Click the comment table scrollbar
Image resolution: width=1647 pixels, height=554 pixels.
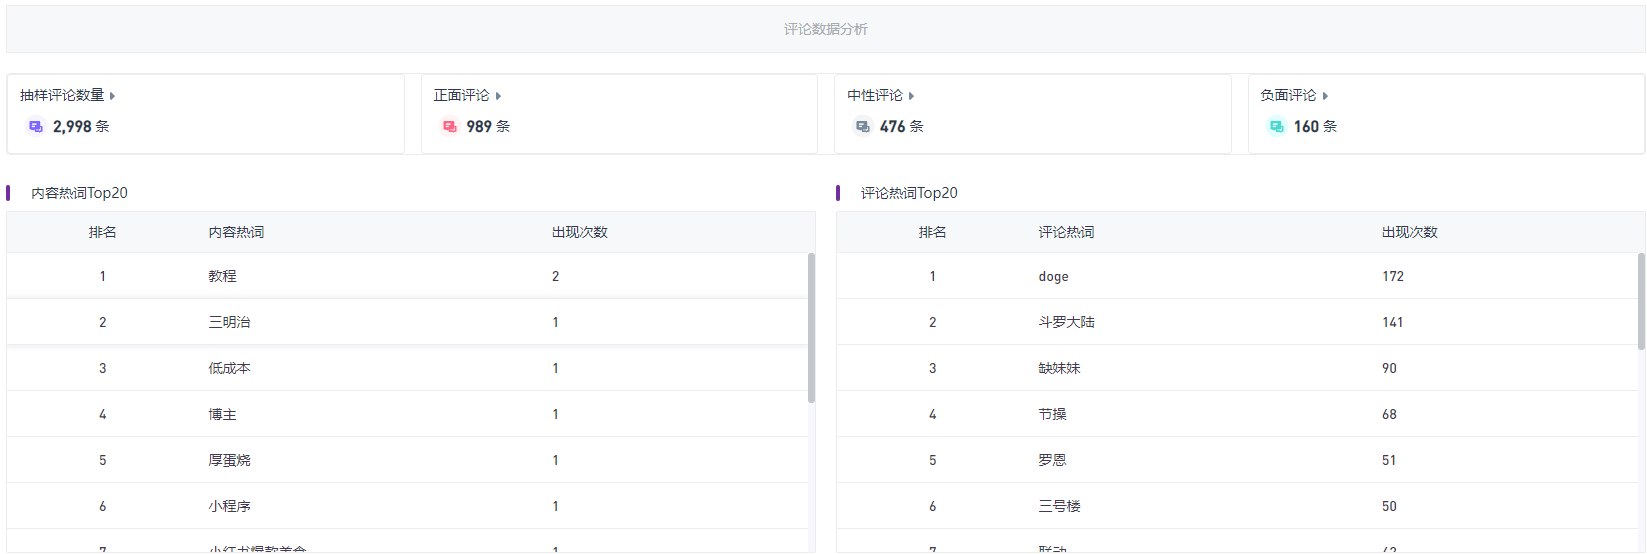(1641, 301)
